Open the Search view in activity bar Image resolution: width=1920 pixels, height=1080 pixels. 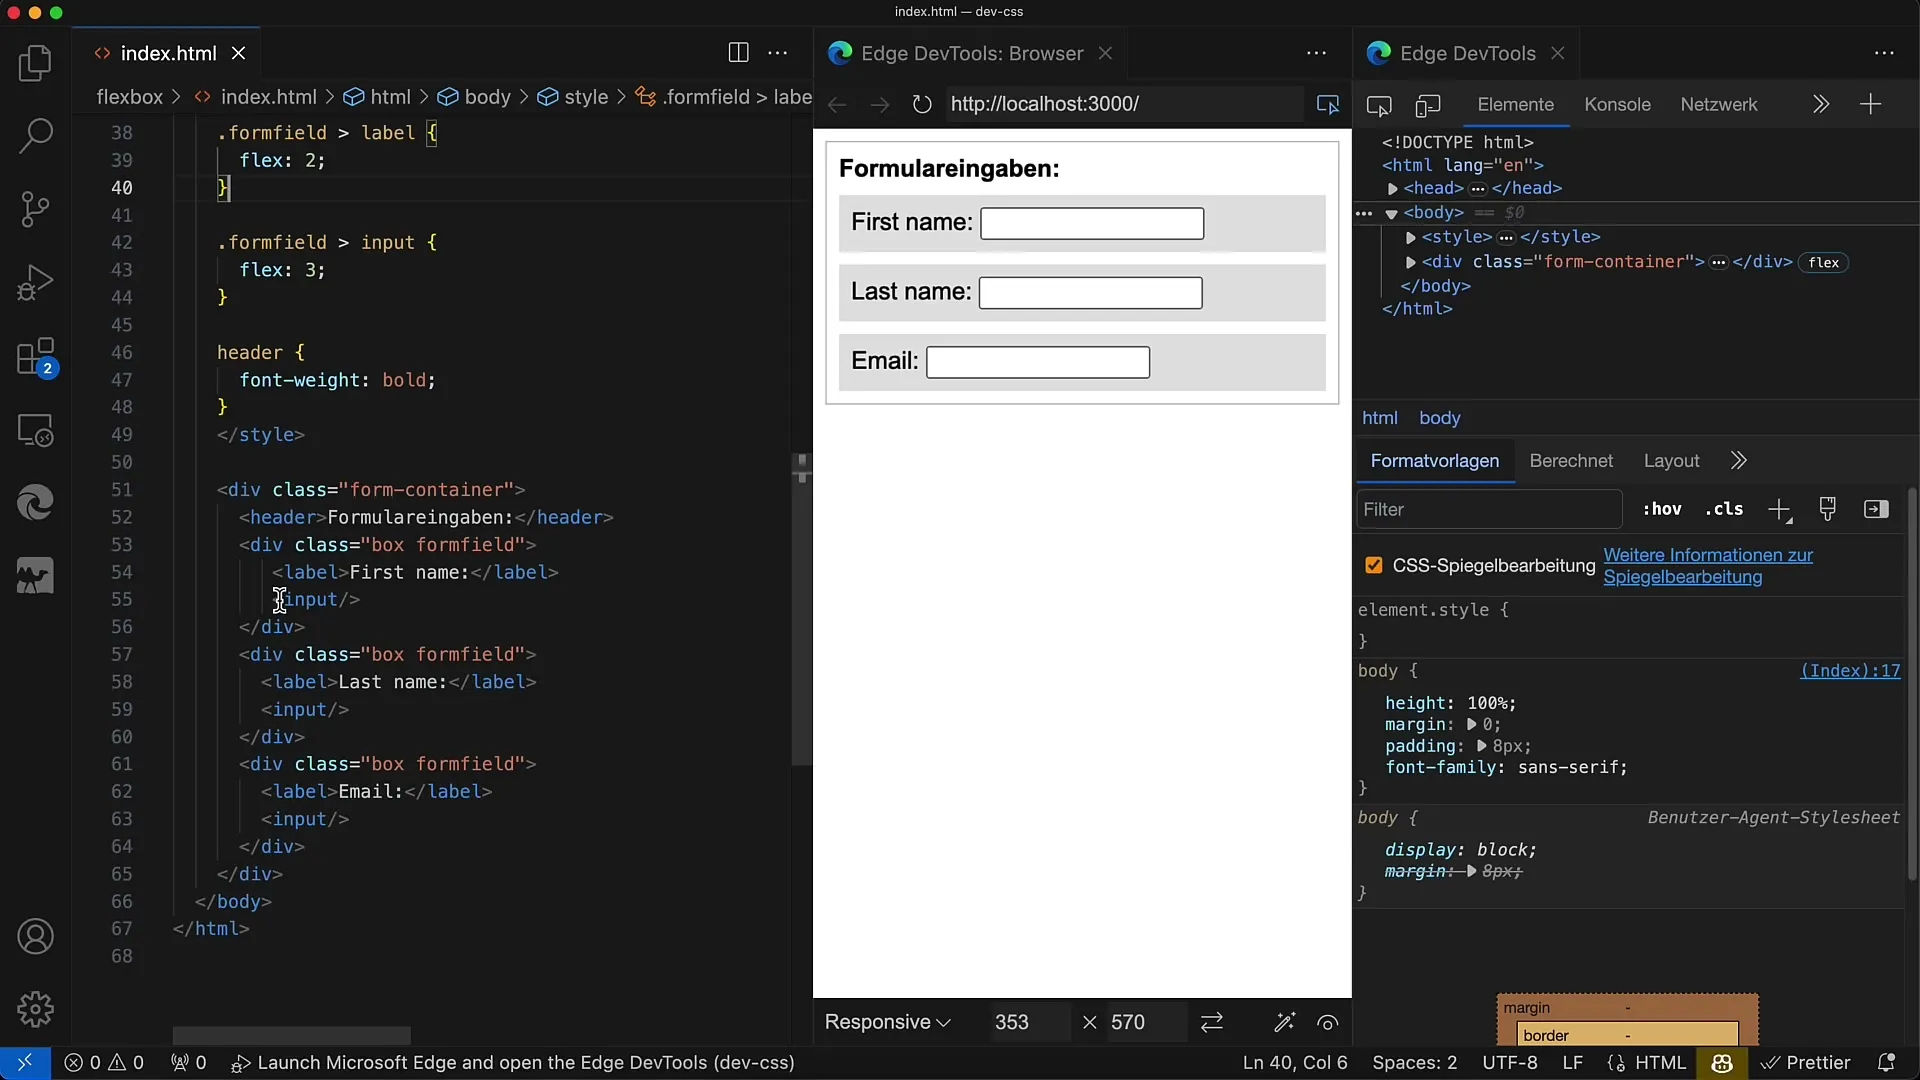pyautogui.click(x=35, y=136)
